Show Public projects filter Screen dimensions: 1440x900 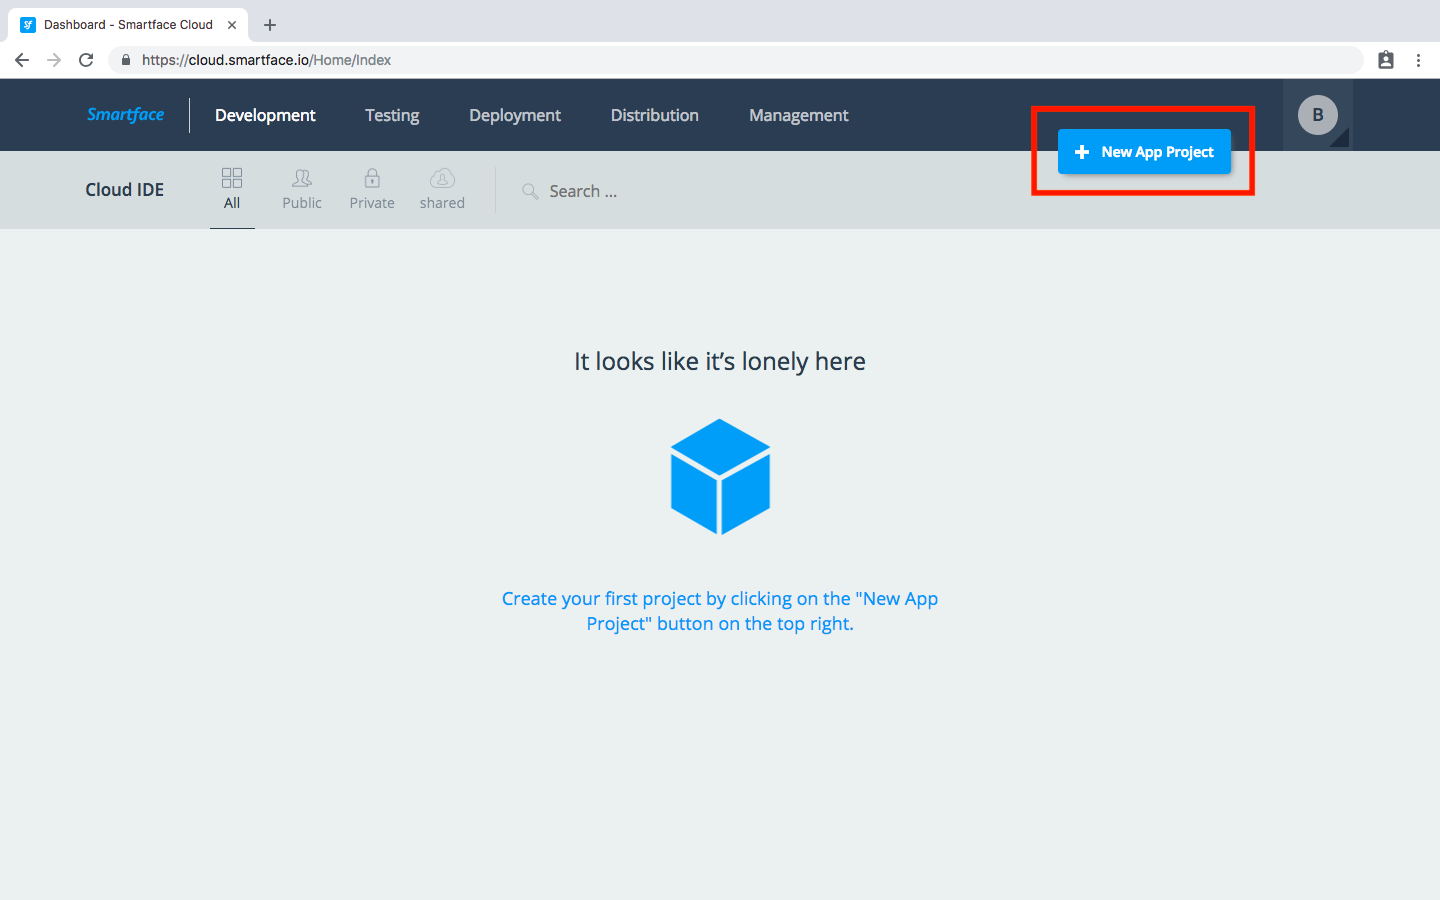[x=302, y=189]
